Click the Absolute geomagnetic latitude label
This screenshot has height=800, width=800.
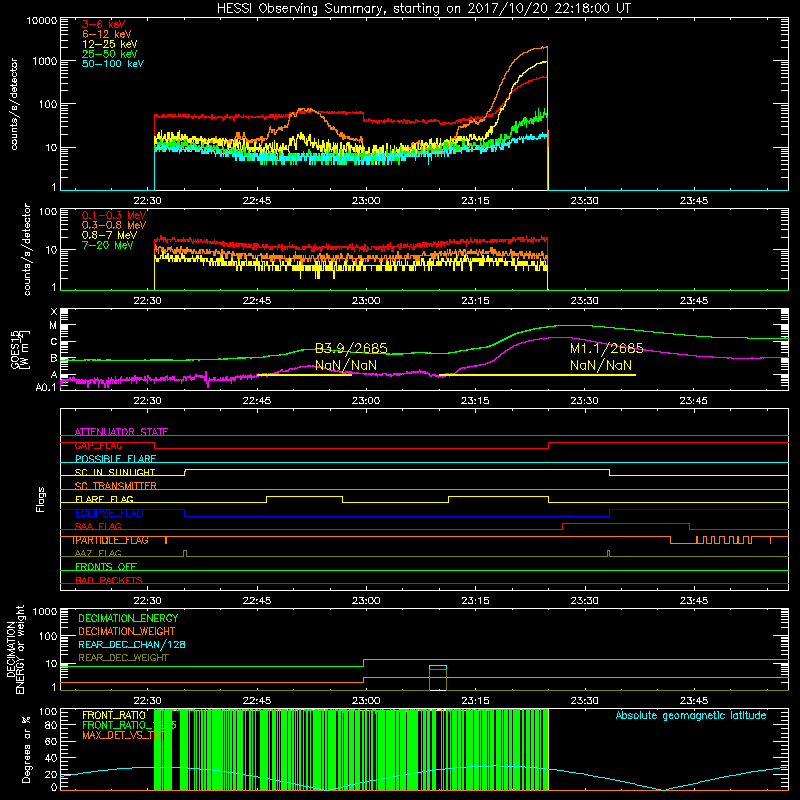(x=691, y=715)
